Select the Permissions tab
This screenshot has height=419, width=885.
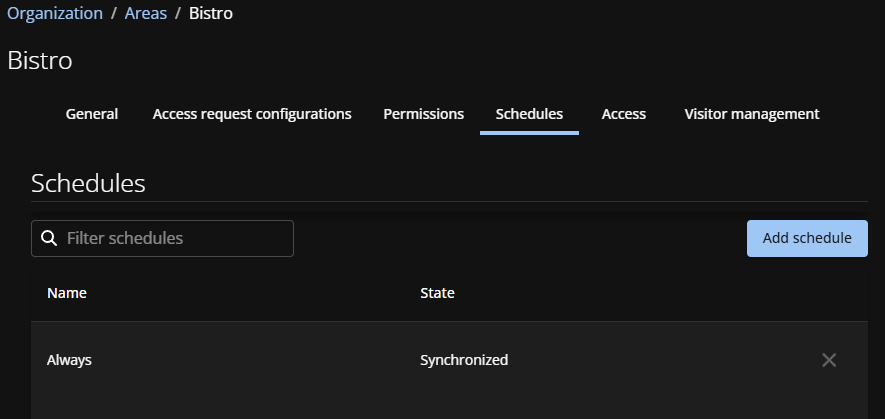pos(423,114)
